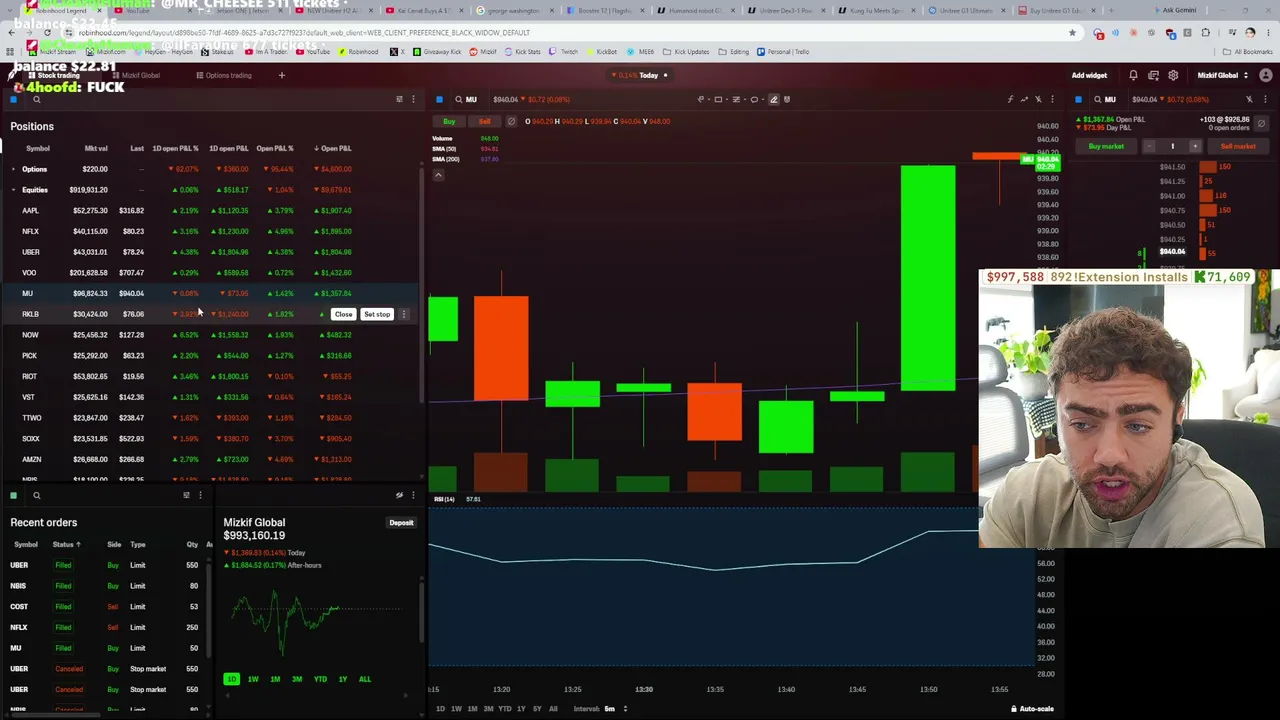Screen dimensions: 1280x720
Task: Click the cancel-orders icon next to Sell button
Action: (511, 121)
